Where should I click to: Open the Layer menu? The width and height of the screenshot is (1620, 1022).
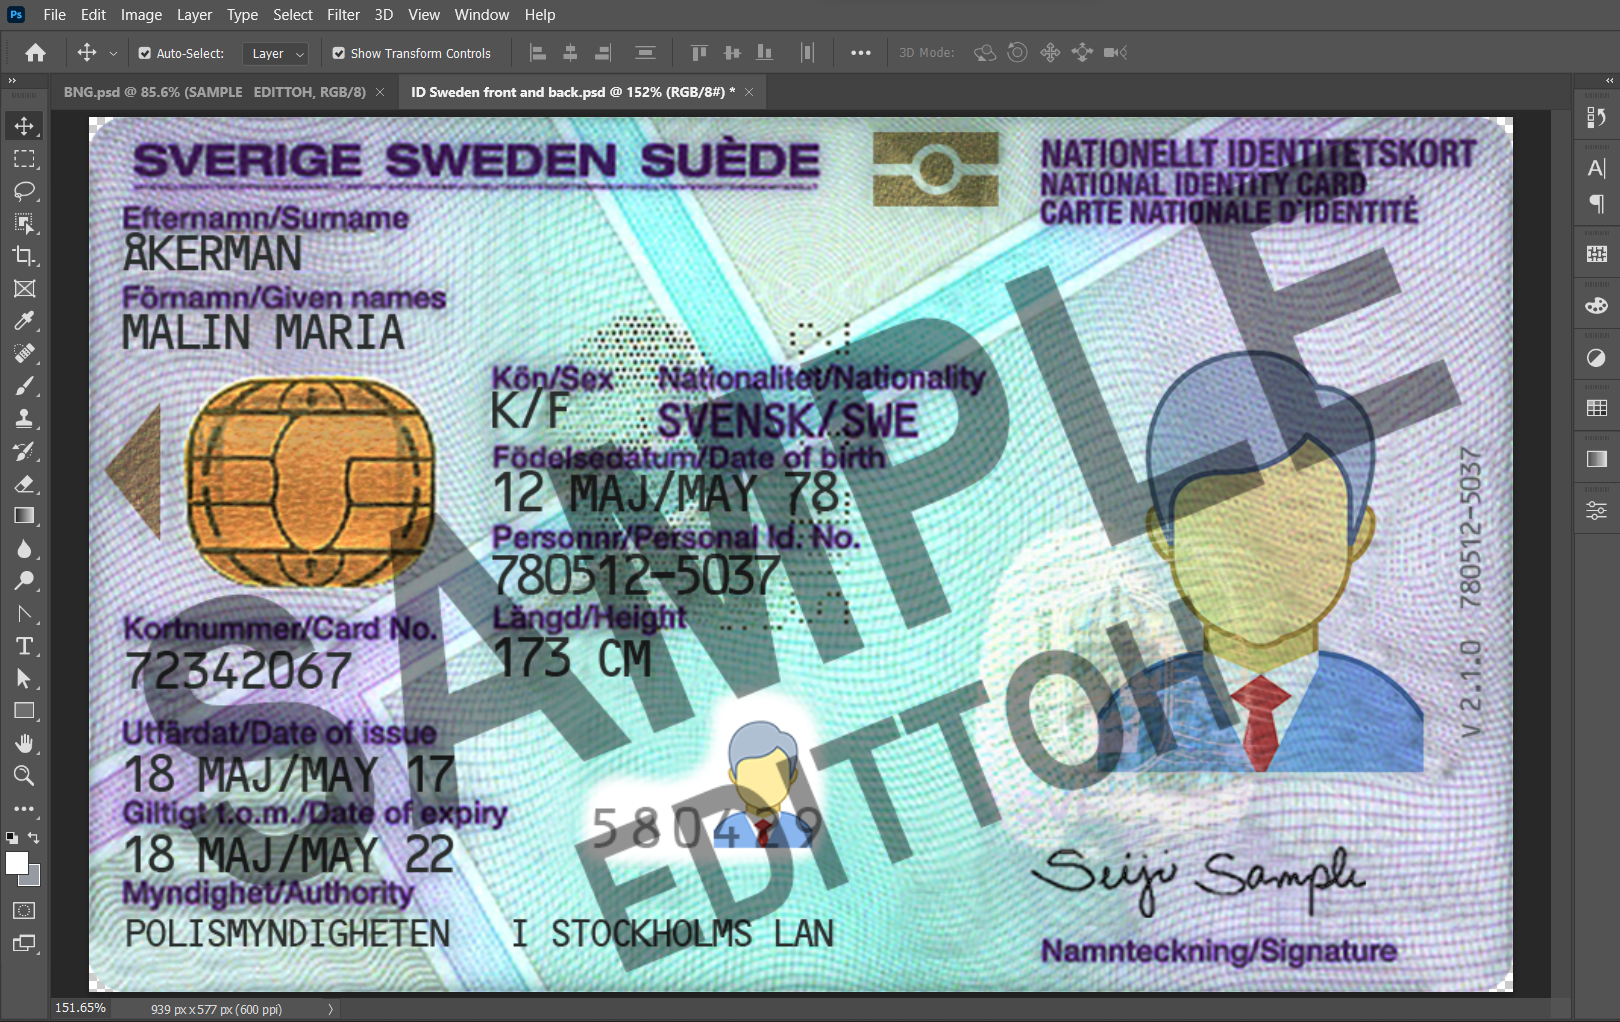click(x=194, y=15)
